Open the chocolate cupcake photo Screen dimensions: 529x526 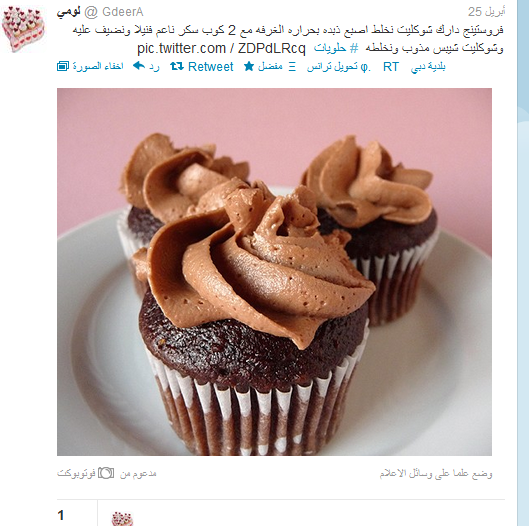(274, 272)
